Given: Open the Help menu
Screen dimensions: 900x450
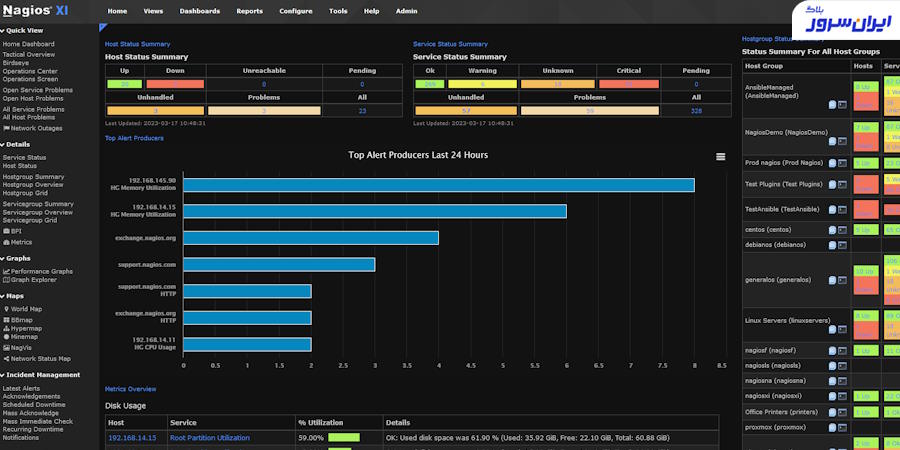Looking at the screenshot, I should (x=371, y=11).
